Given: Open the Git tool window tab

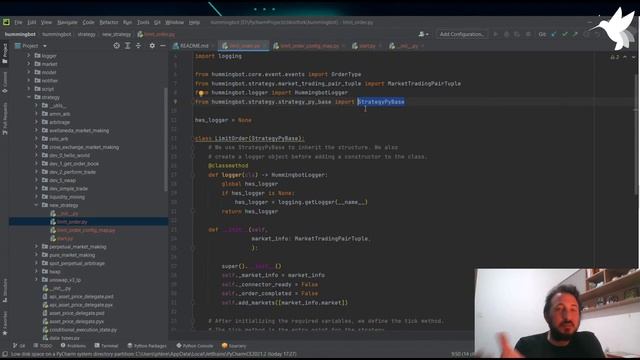Looking at the screenshot, I should pyautogui.click(x=19, y=346).
